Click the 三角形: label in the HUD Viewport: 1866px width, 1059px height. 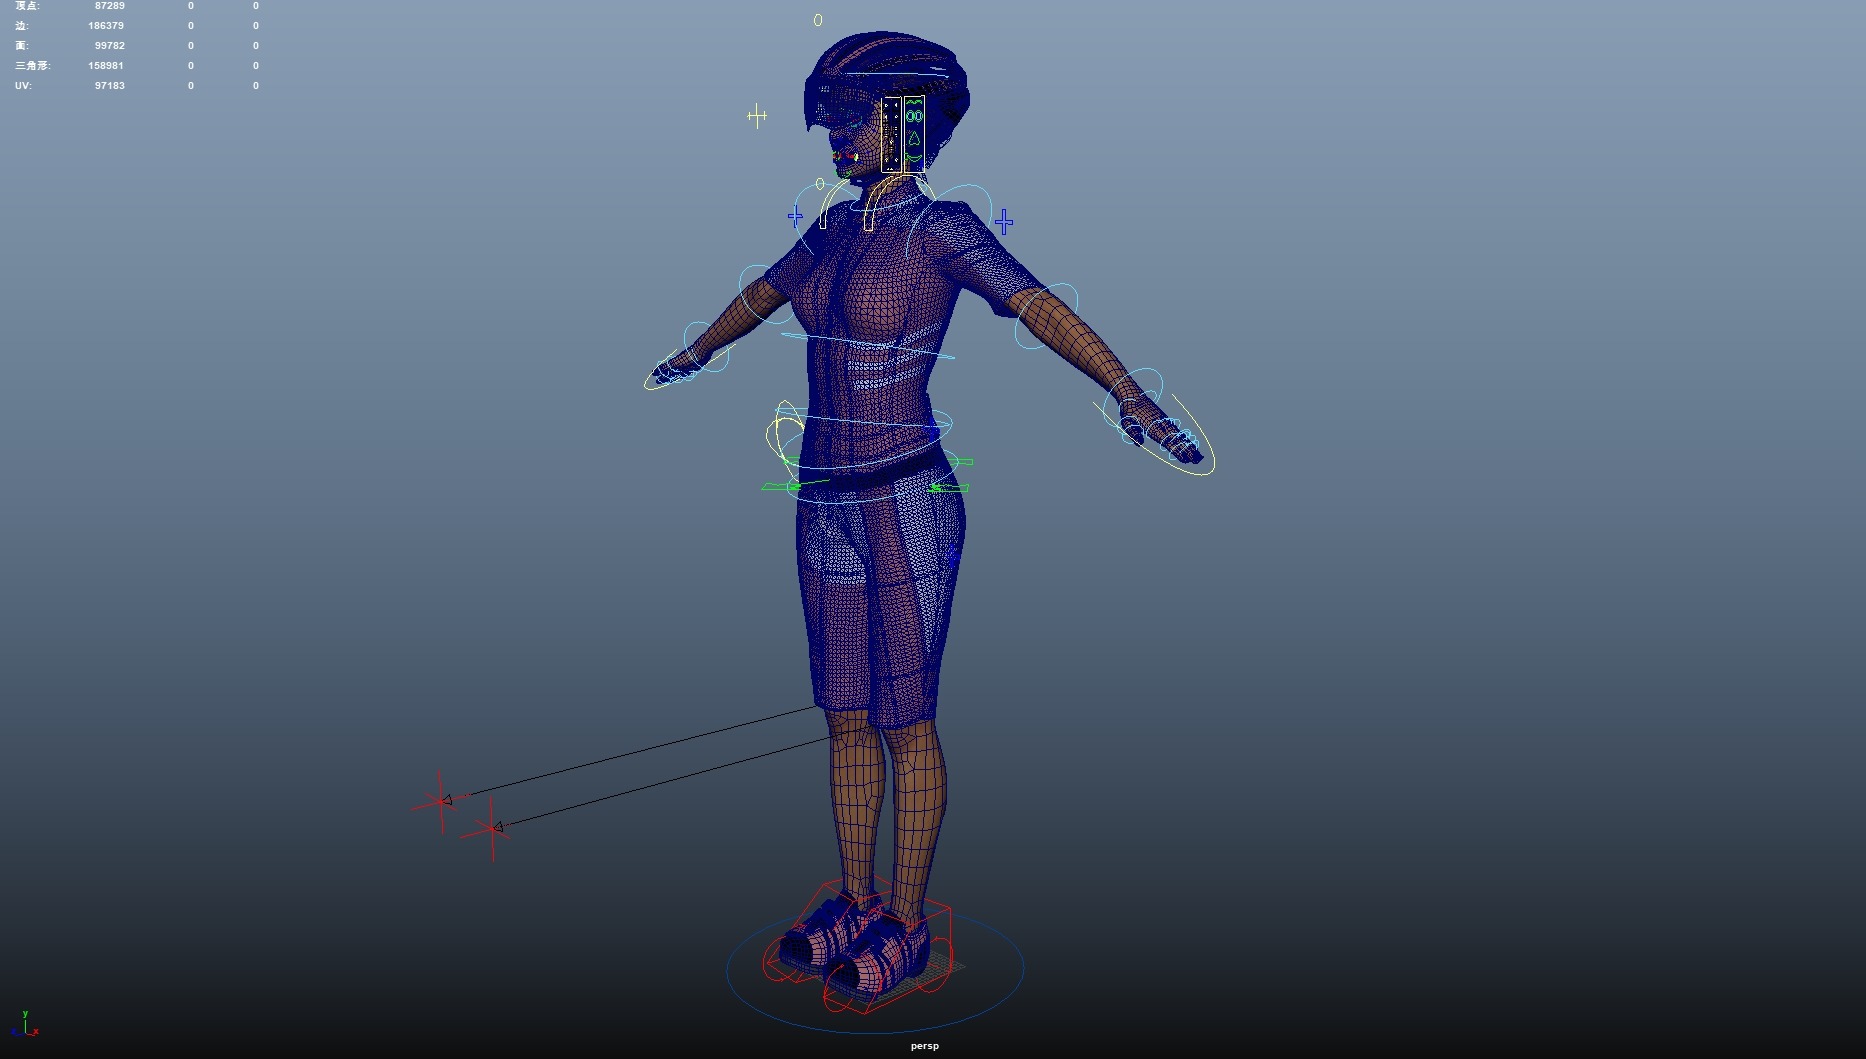32,66
